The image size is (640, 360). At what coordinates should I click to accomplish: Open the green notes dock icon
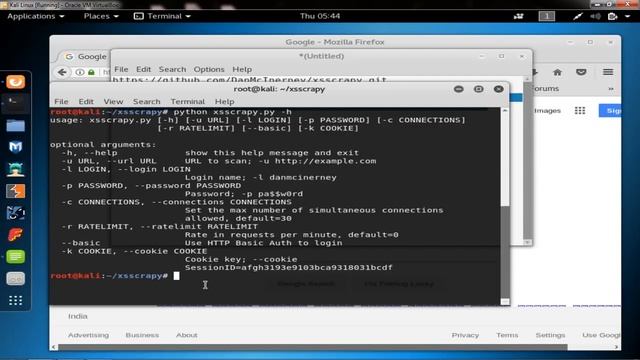[x=16, y=257]
